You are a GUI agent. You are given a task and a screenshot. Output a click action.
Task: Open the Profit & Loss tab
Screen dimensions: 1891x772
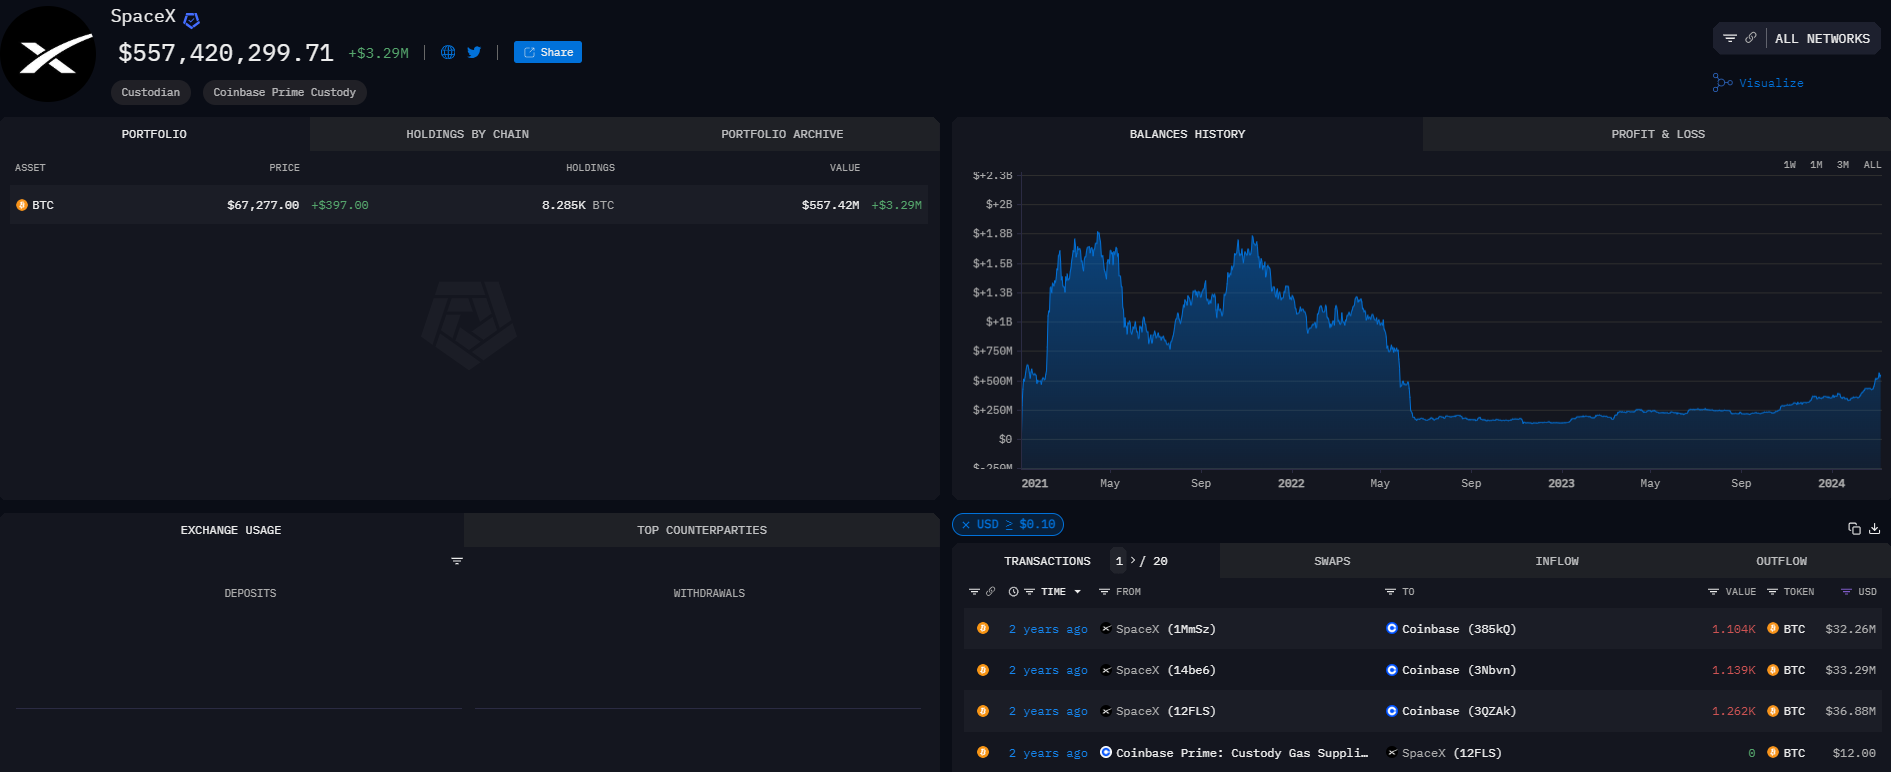[1657, 134]
